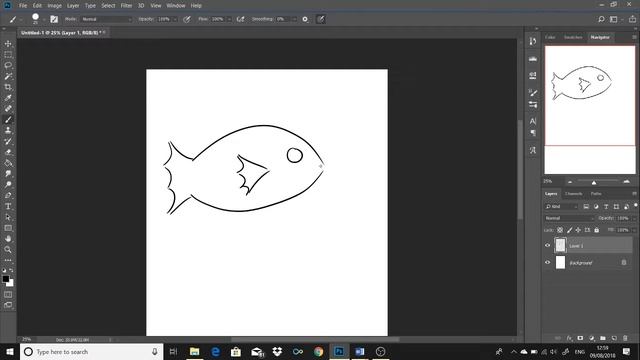Image resolution: width=640 pixels, height=360 pixels.
Task: Select the History Brush tool
Action: [8, 141]
